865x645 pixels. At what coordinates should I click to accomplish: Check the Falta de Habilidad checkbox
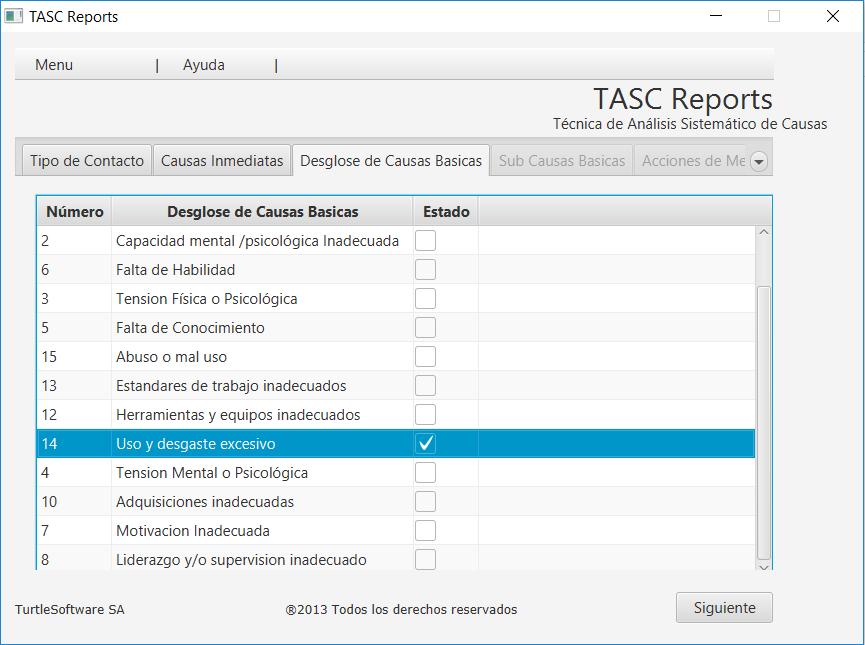425,270
